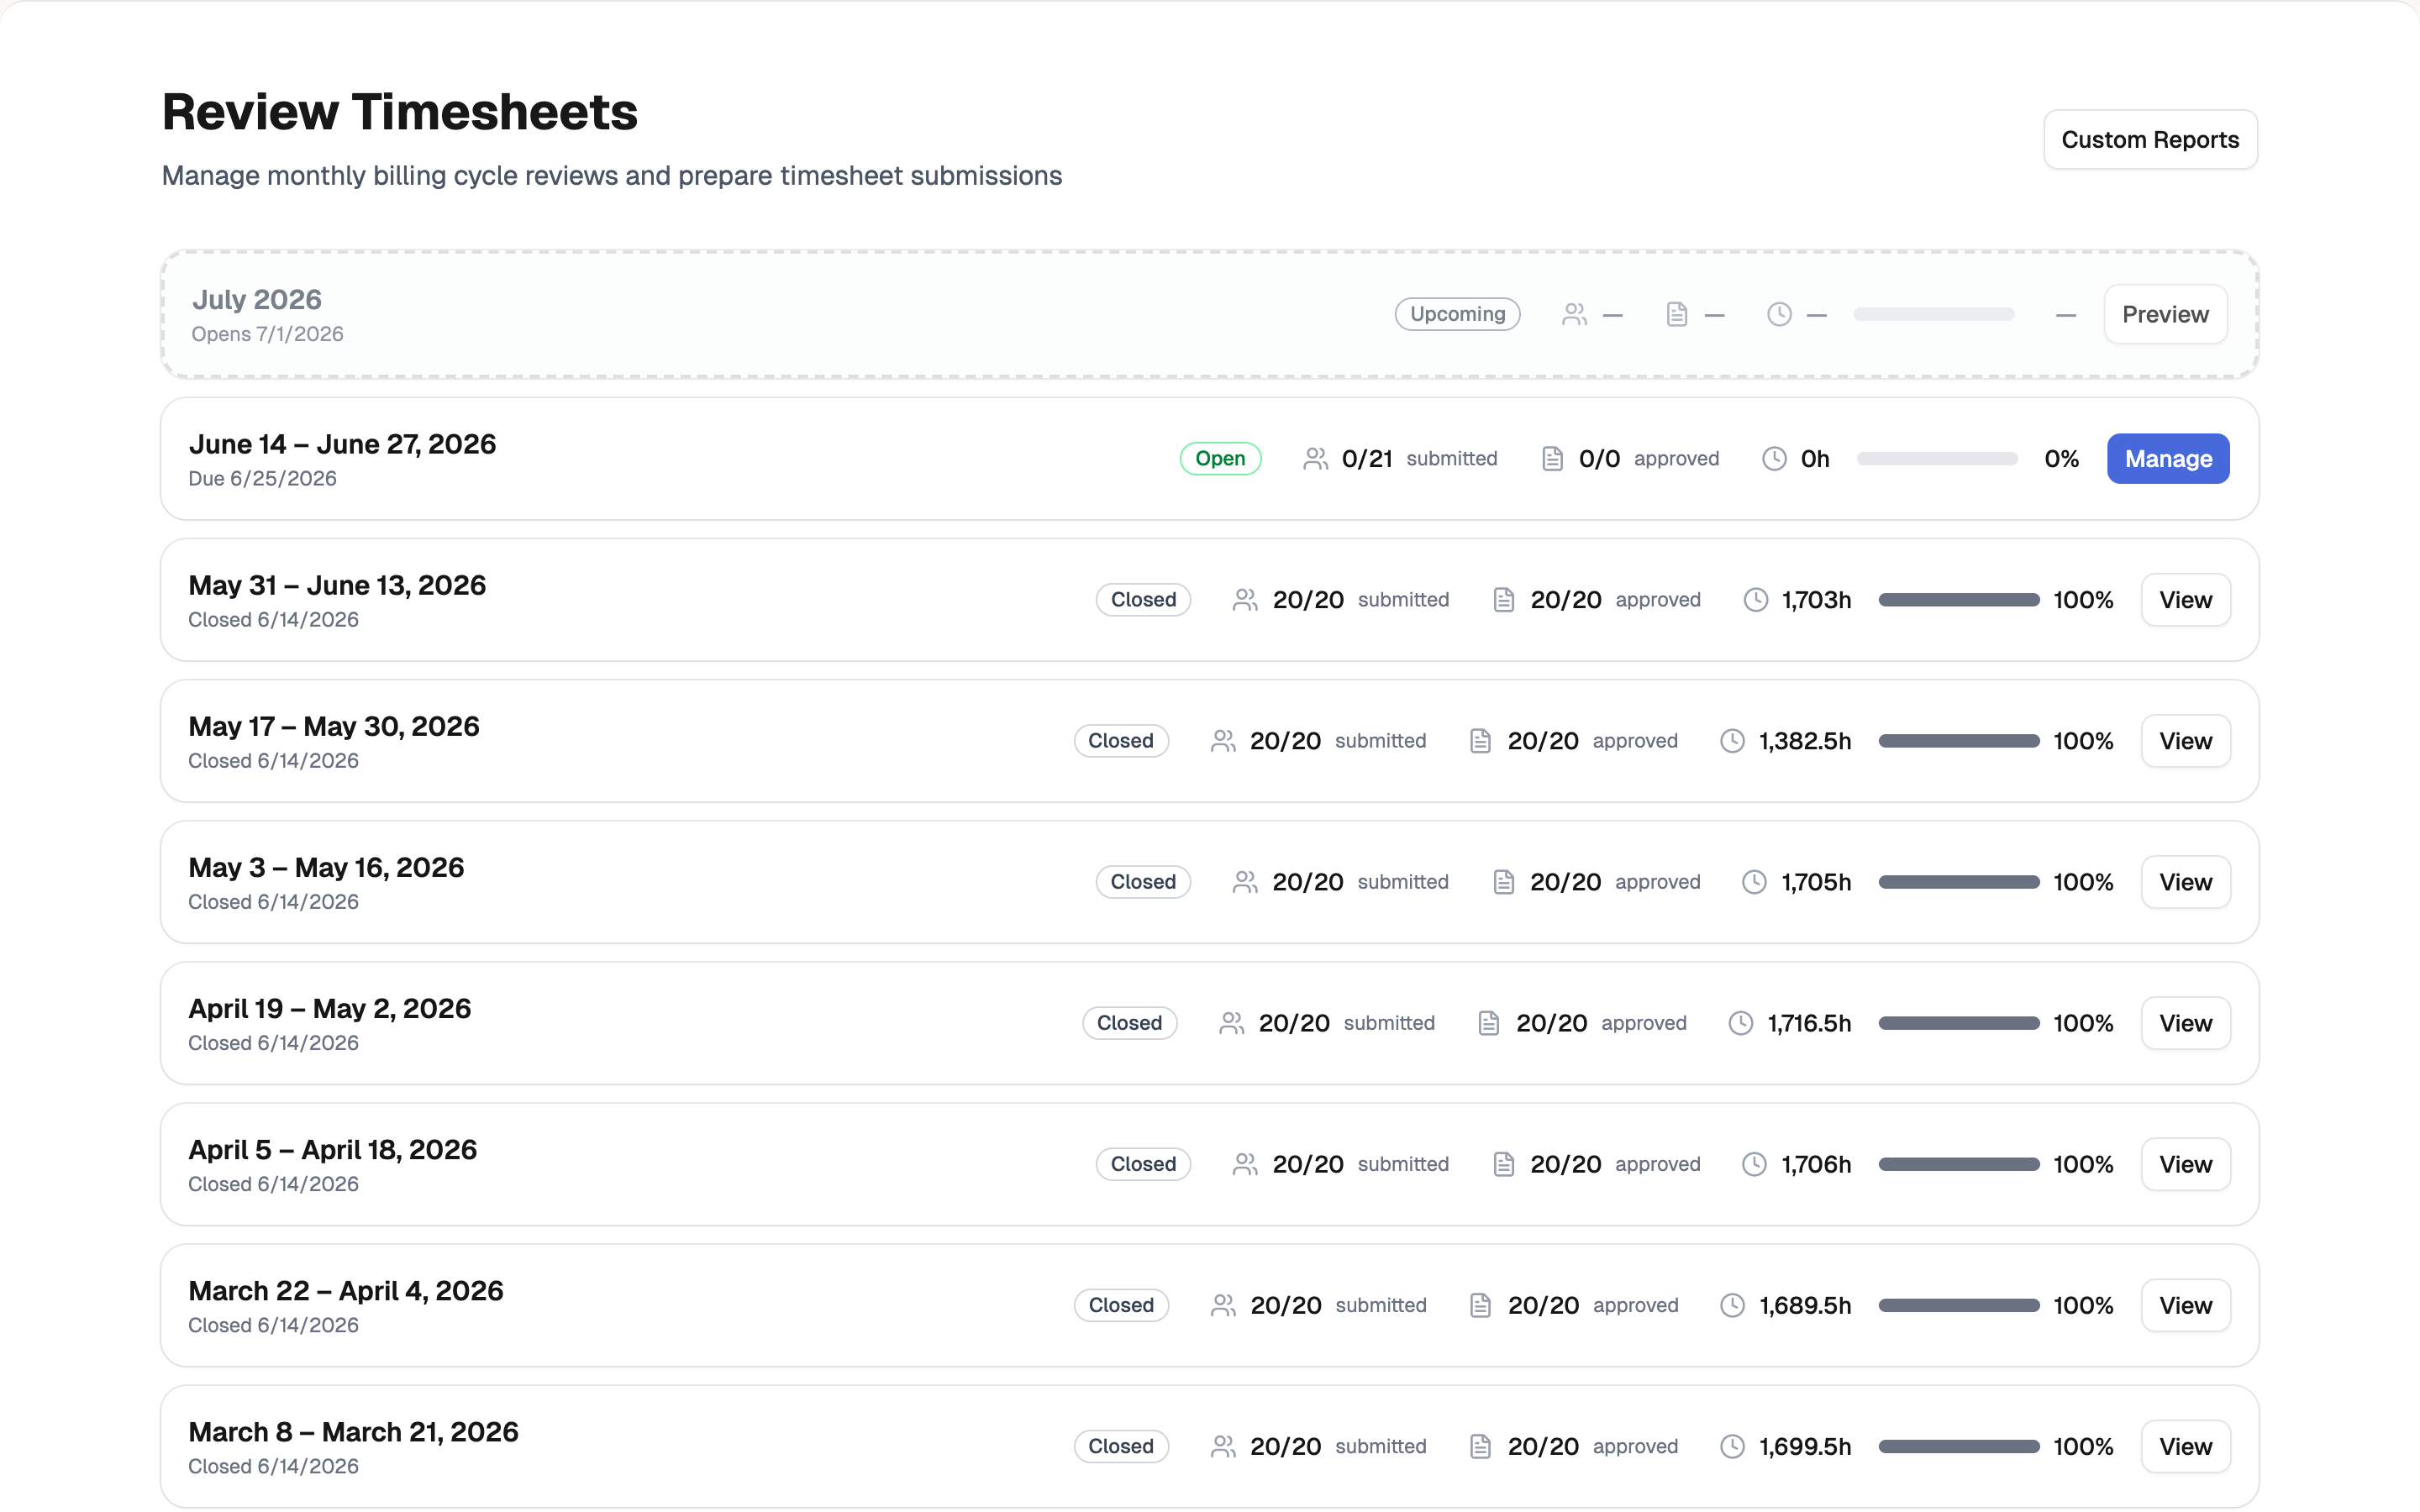Click the 'June 14 – June 27, 2026' title
2420x1512 pixels.
pos(342,444)
